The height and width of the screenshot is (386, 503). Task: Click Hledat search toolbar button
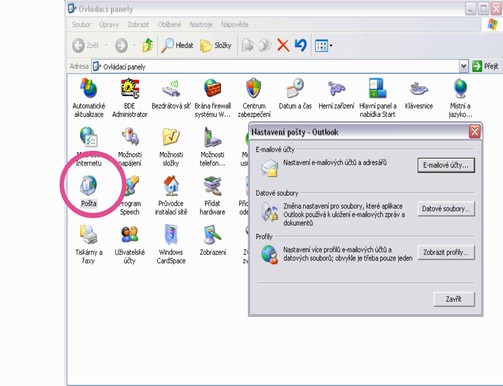(177, 45)
